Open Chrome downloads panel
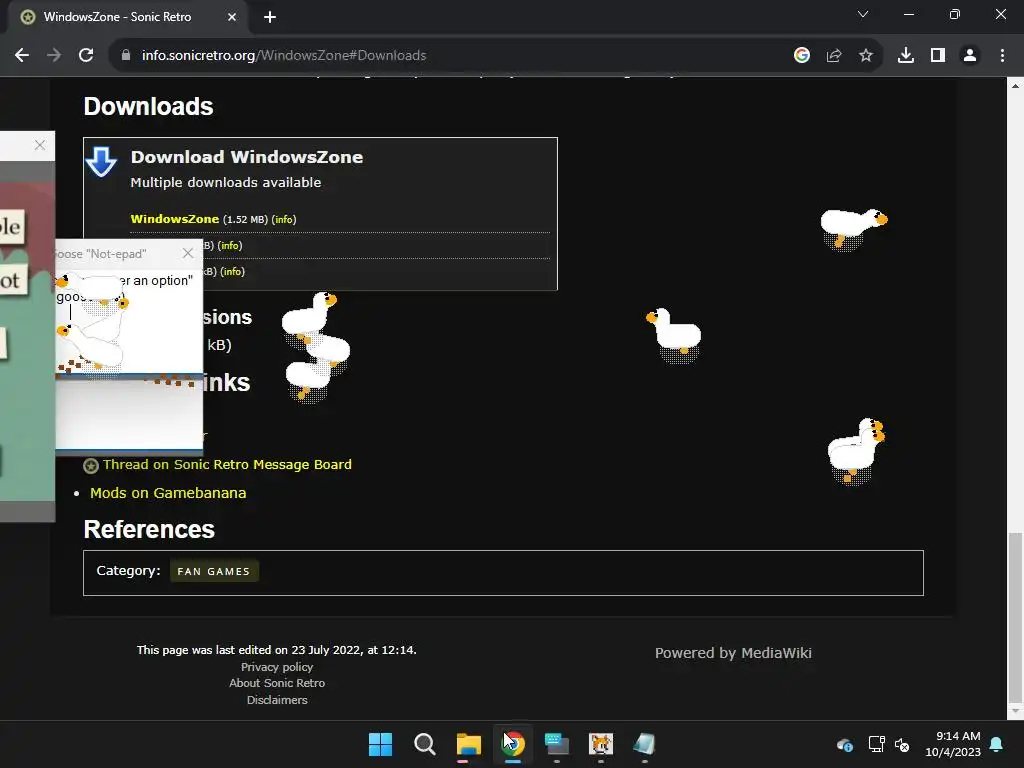The height and width of the screenshot is (768, 1024). click(906, 56)
